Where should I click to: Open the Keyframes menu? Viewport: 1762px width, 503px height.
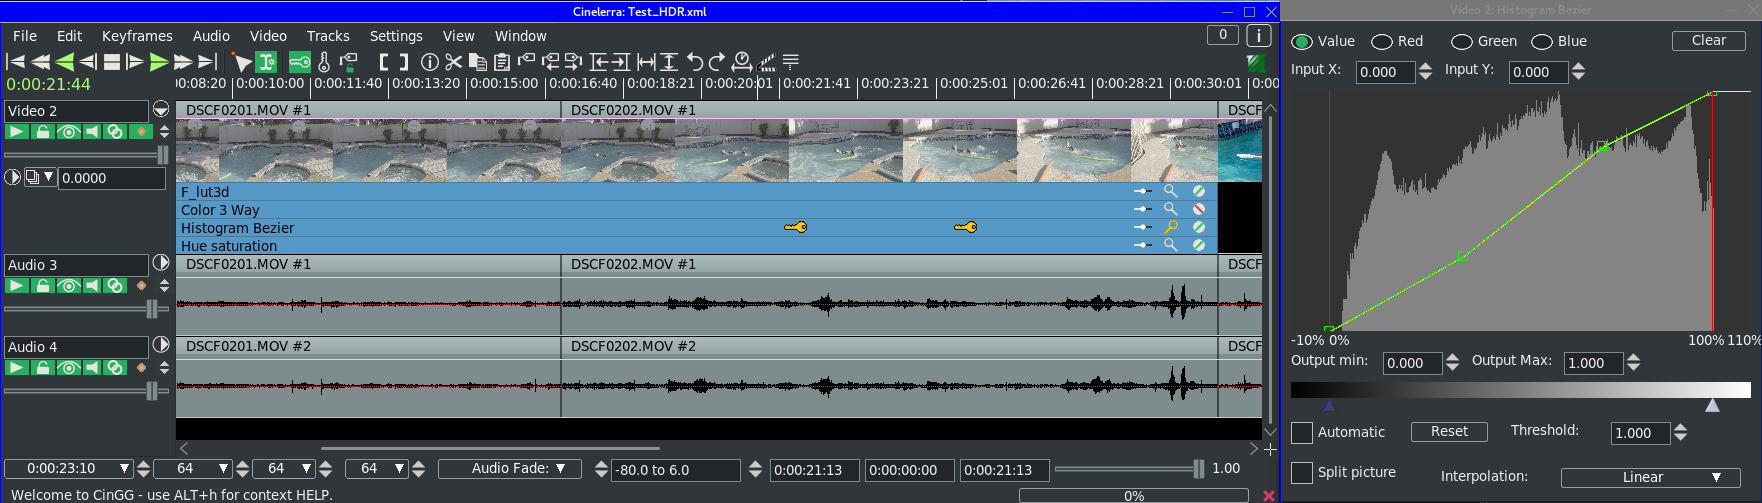tap(137, 36)
